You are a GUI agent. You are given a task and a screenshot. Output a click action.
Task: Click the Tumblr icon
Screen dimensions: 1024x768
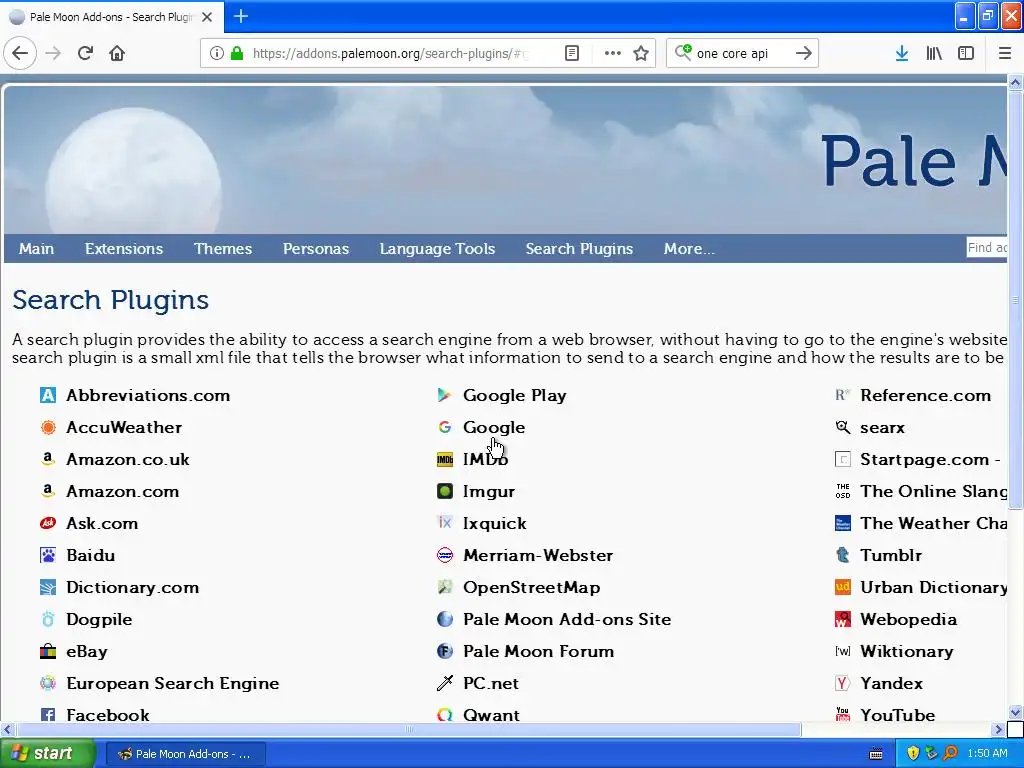point(842,555)
